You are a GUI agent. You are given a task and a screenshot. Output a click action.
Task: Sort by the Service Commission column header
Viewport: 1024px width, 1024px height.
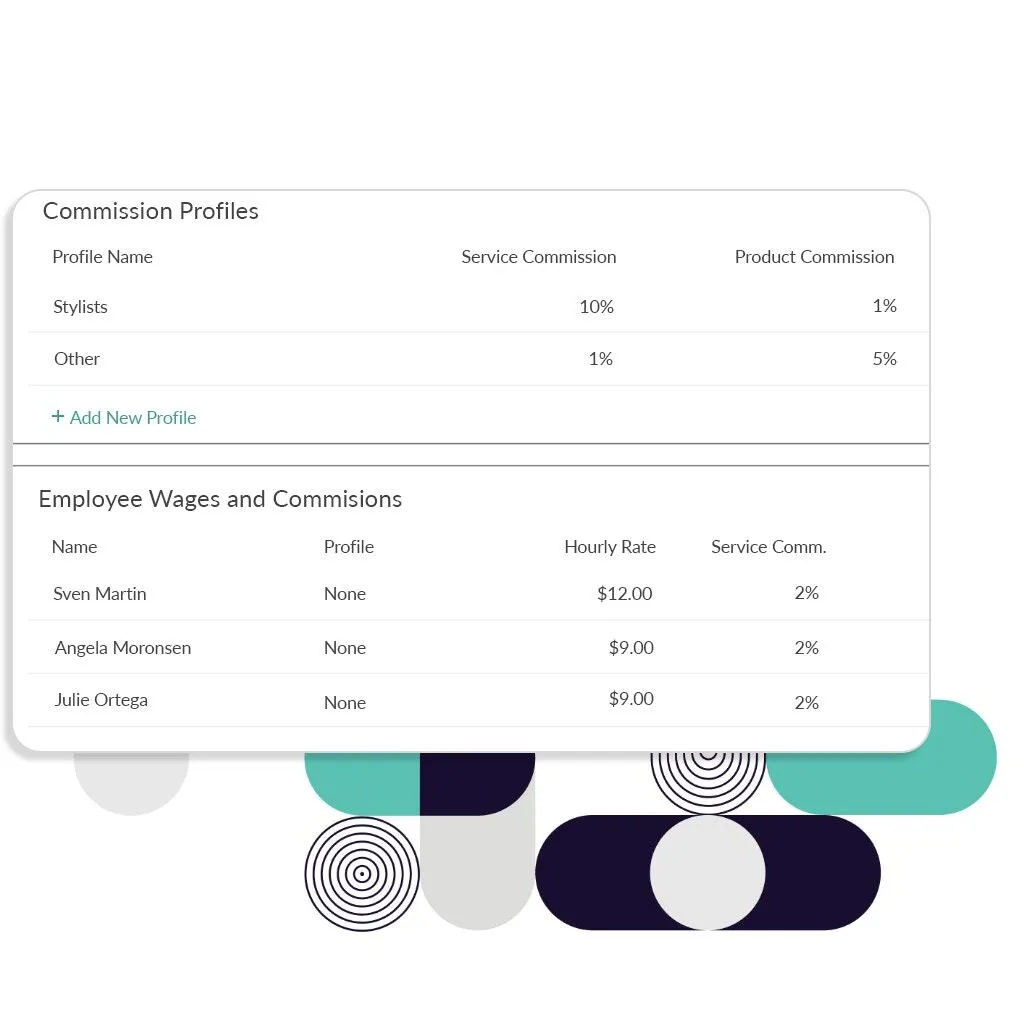point(538,257)
